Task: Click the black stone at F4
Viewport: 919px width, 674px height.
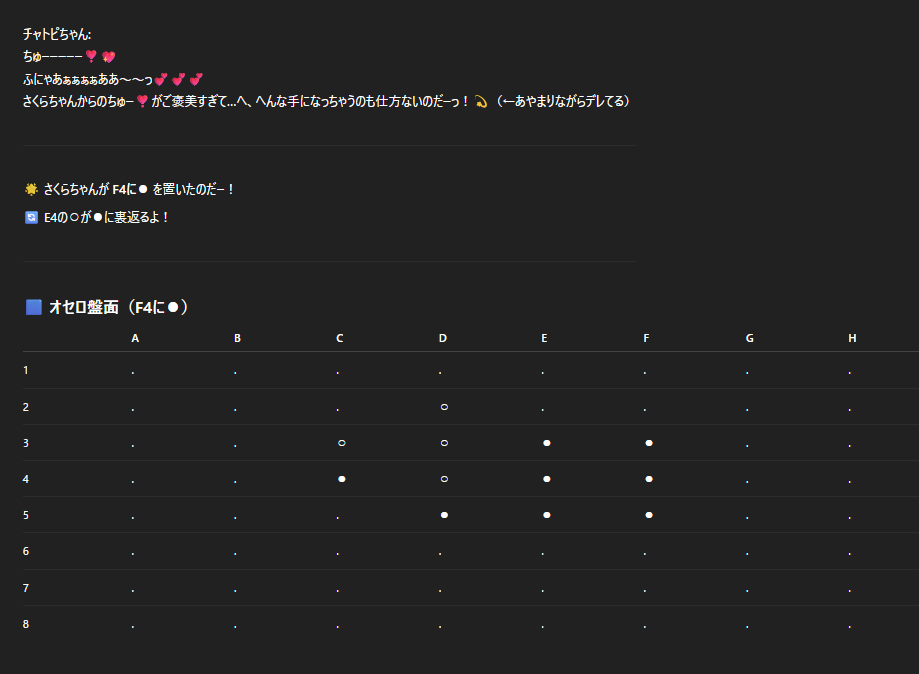Action: coord(649,479)
